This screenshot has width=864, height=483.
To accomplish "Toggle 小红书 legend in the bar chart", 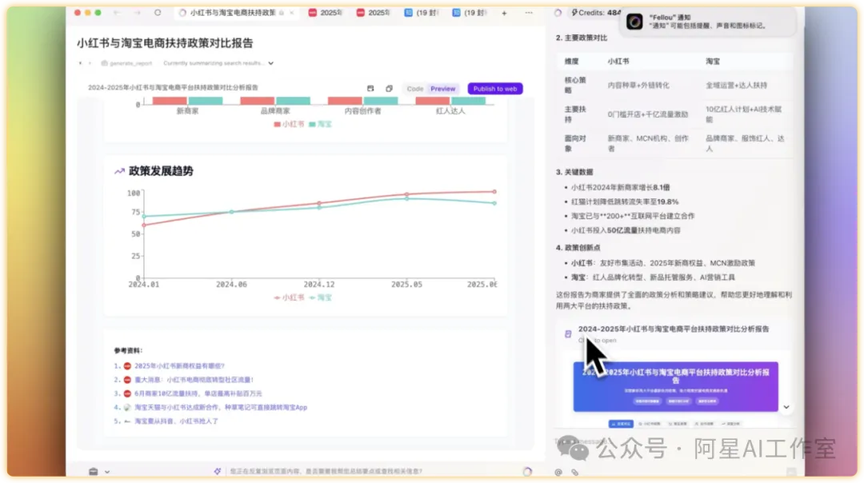I will coord(289,124).
